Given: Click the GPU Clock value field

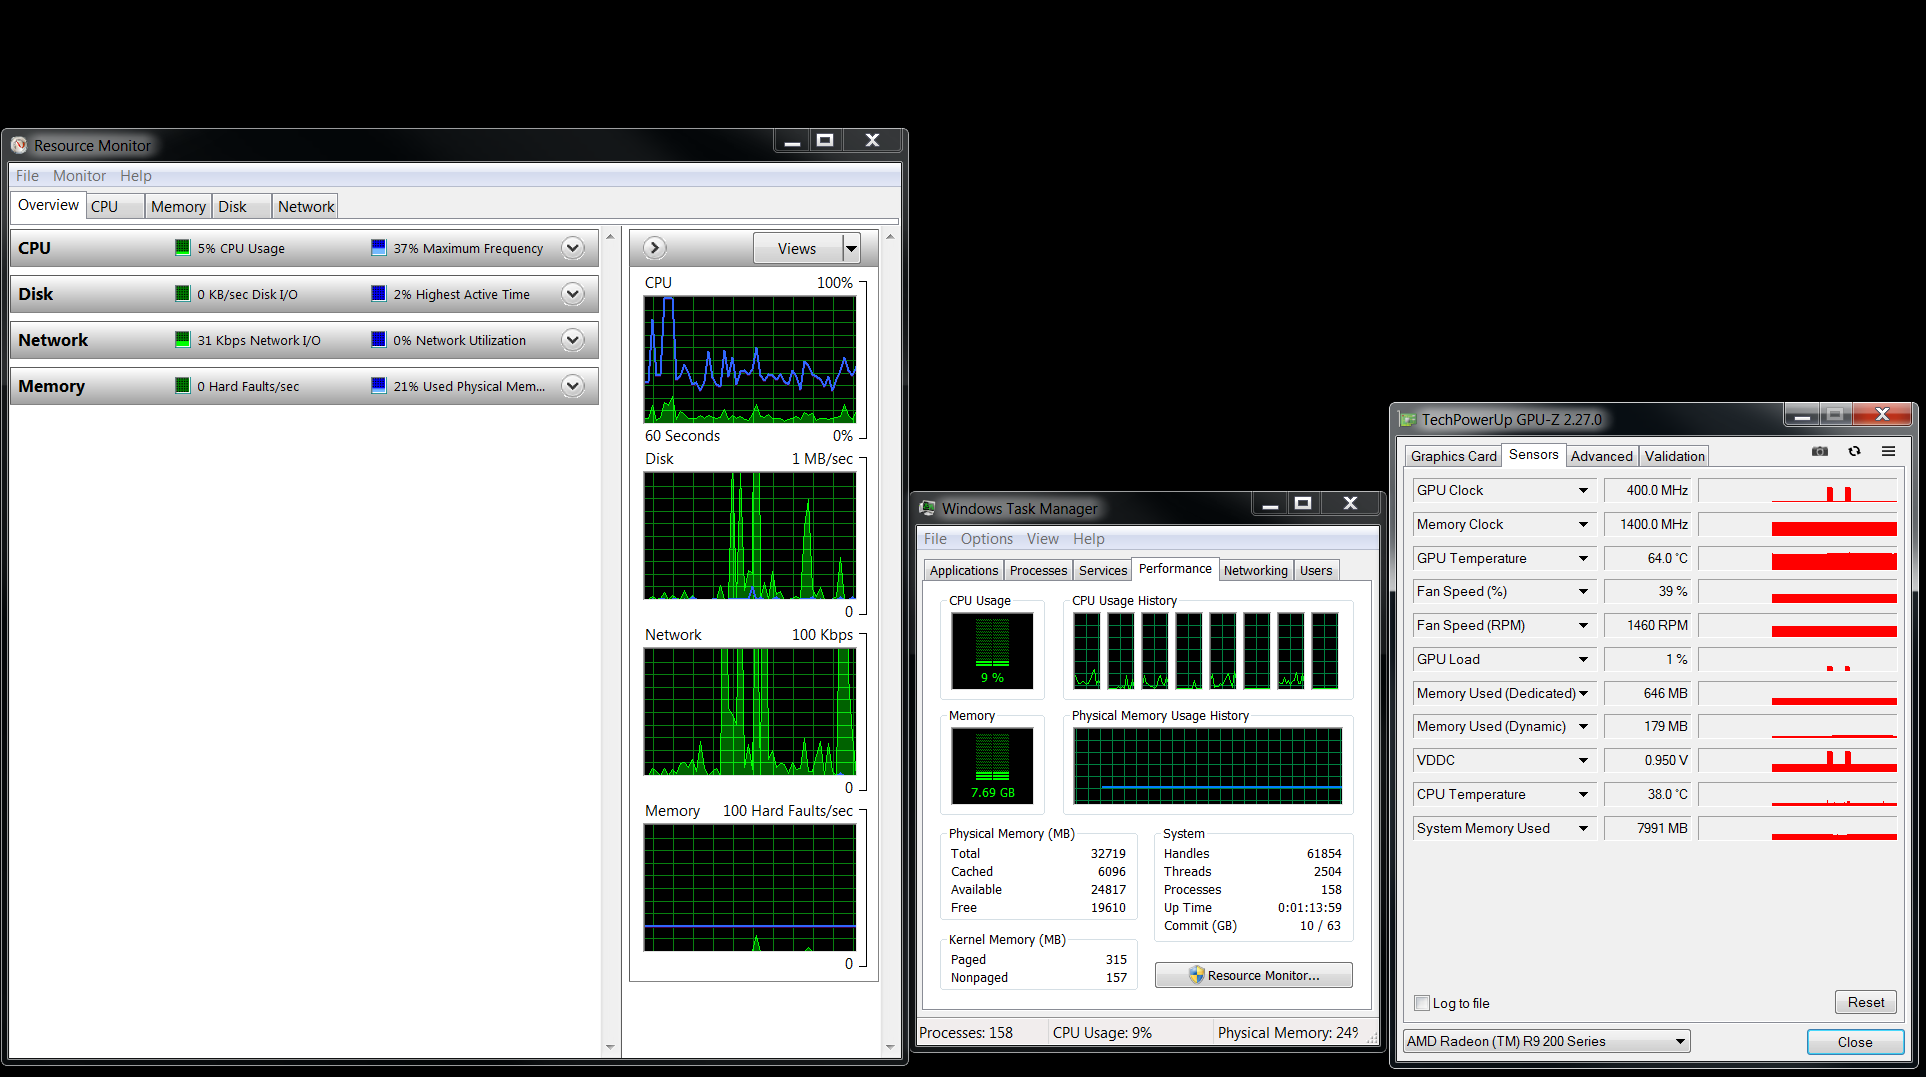Looking at the screenshot, I should coord(1648,490).
